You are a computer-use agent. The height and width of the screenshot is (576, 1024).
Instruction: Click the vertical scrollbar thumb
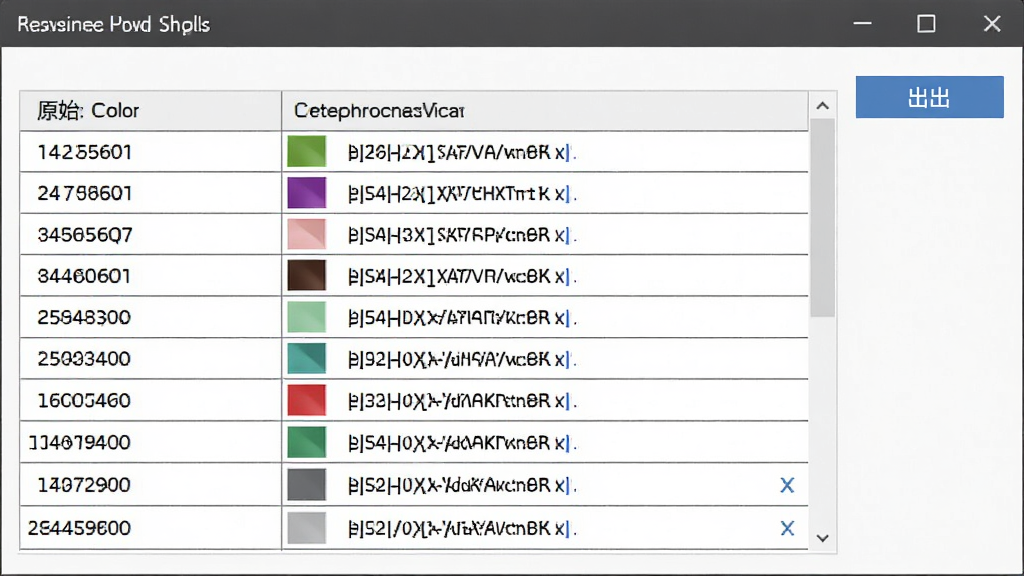(x=823, y=218)
